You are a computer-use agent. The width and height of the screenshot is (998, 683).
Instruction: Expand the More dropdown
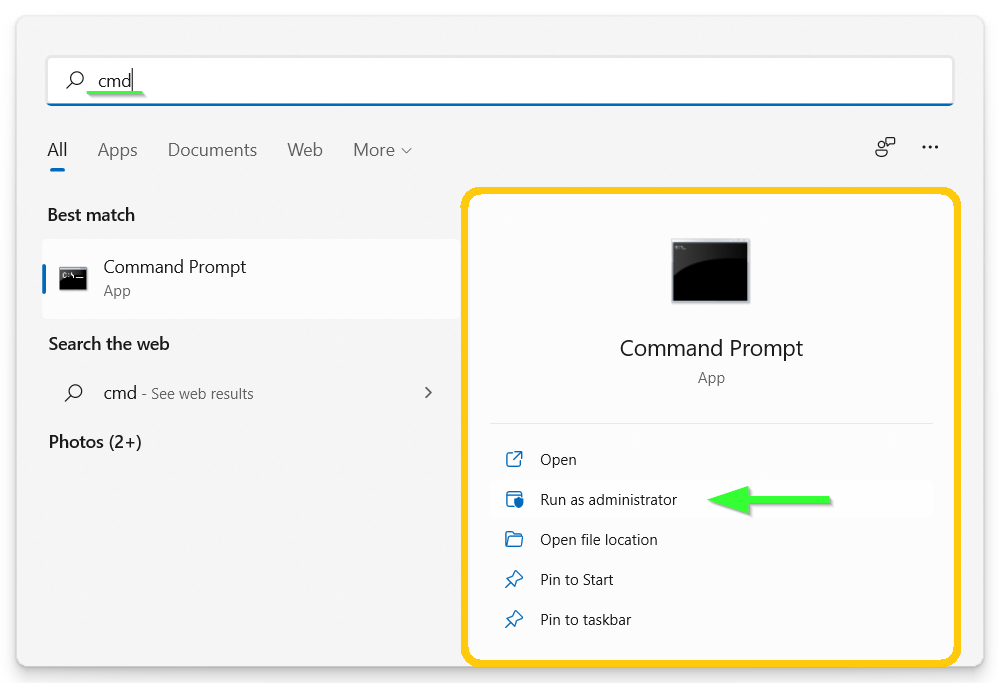[x=383, y=150]
